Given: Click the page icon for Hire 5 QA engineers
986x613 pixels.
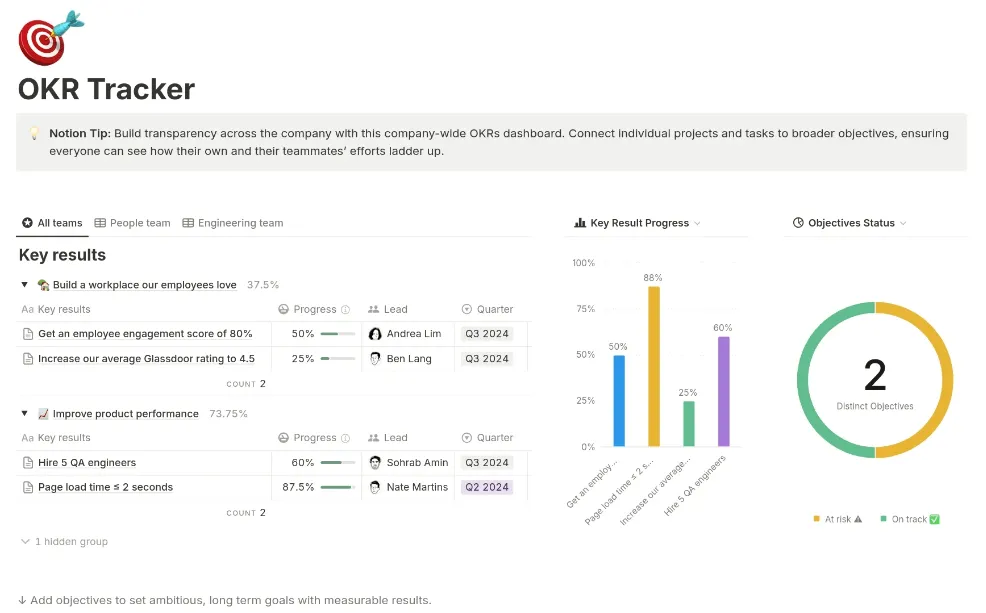Looking at the screenshot, I should (x=28, y=463).
